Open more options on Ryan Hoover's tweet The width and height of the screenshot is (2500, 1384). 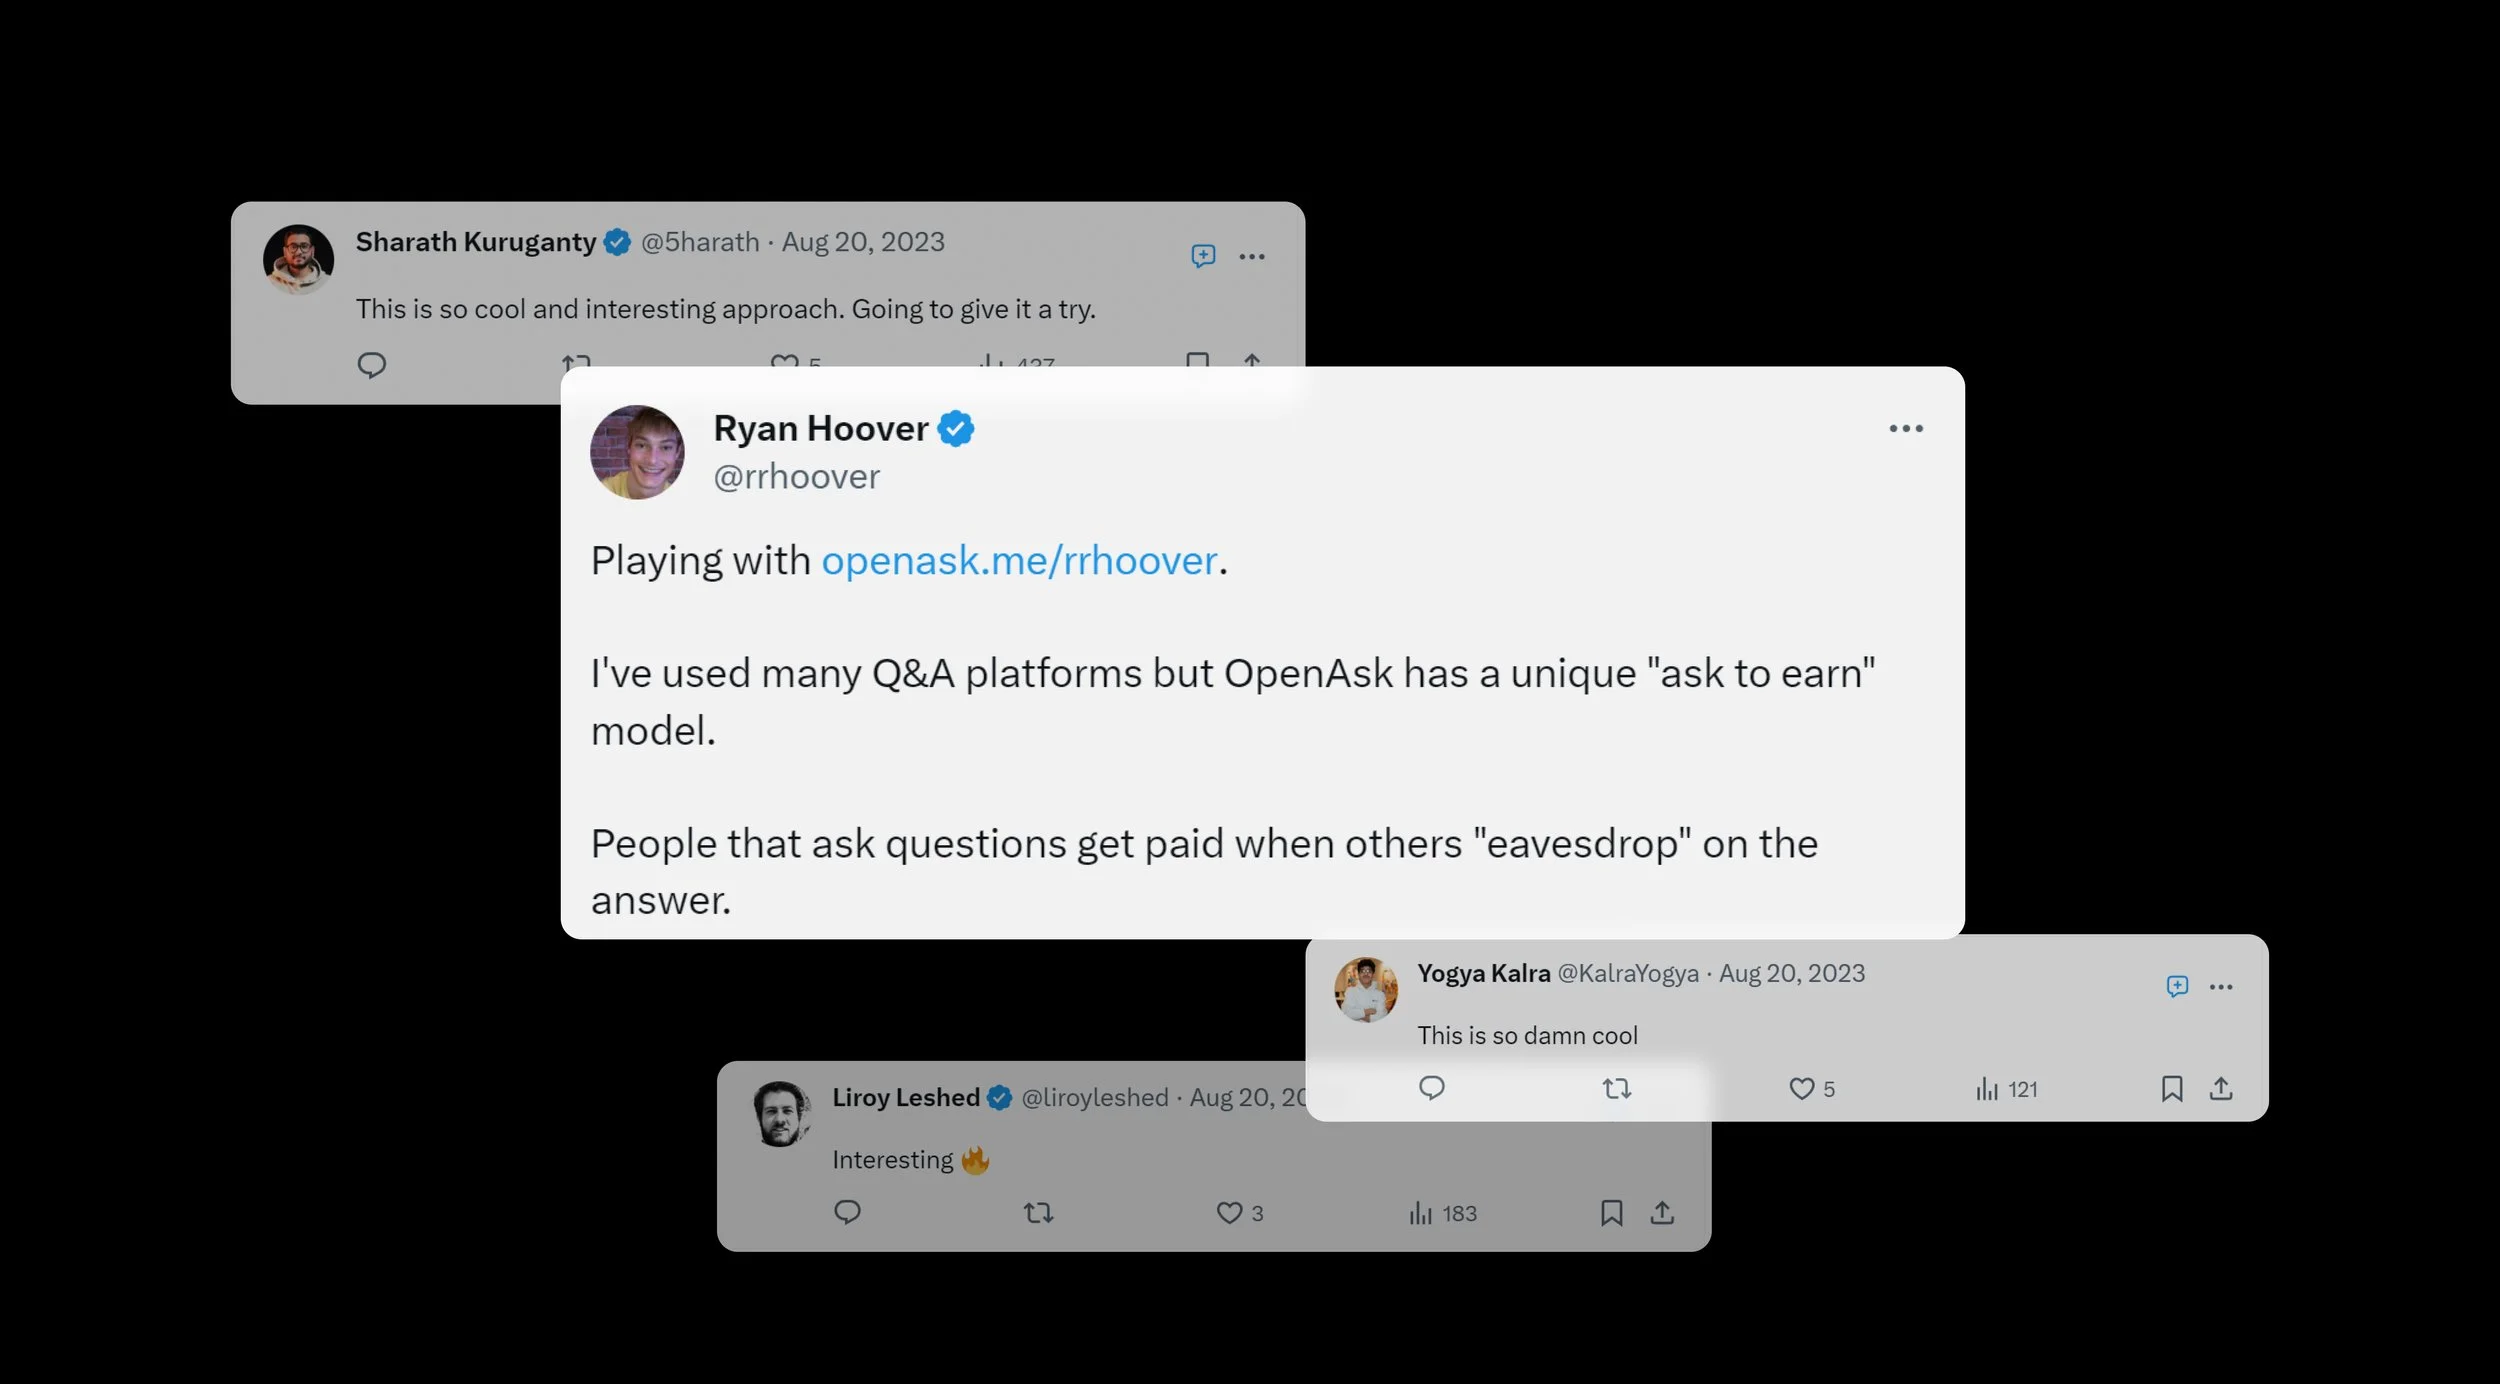tap(1906, 429)
